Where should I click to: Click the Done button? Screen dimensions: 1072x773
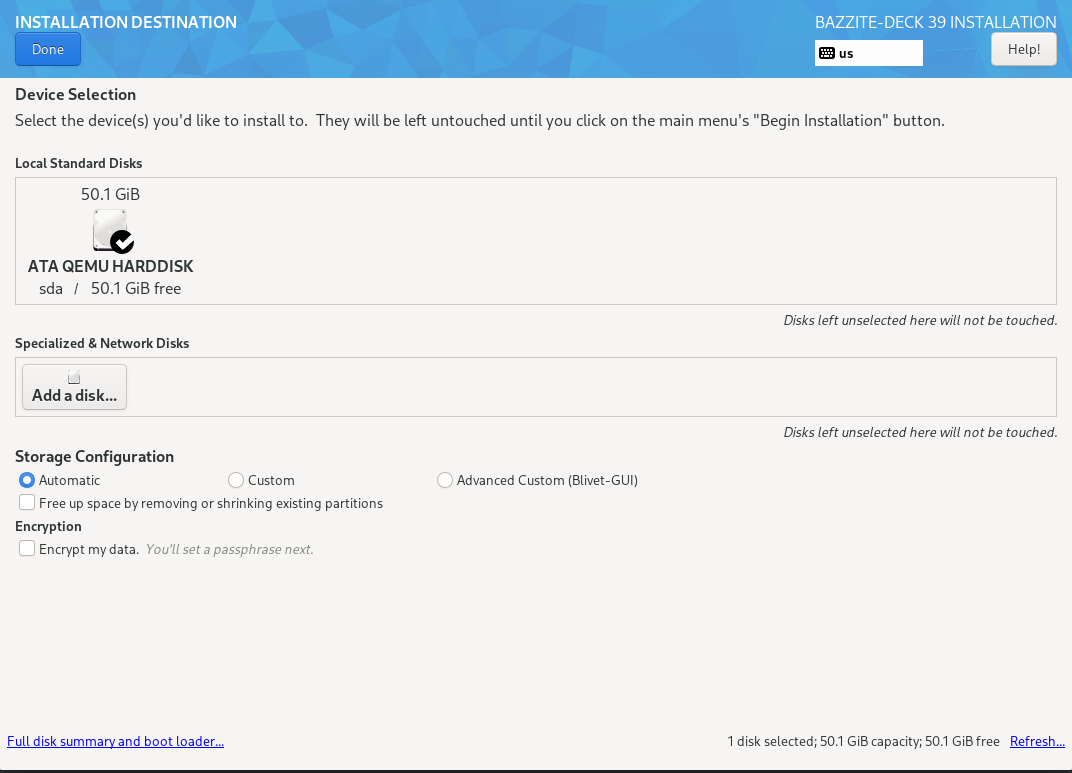pos(48,49)
